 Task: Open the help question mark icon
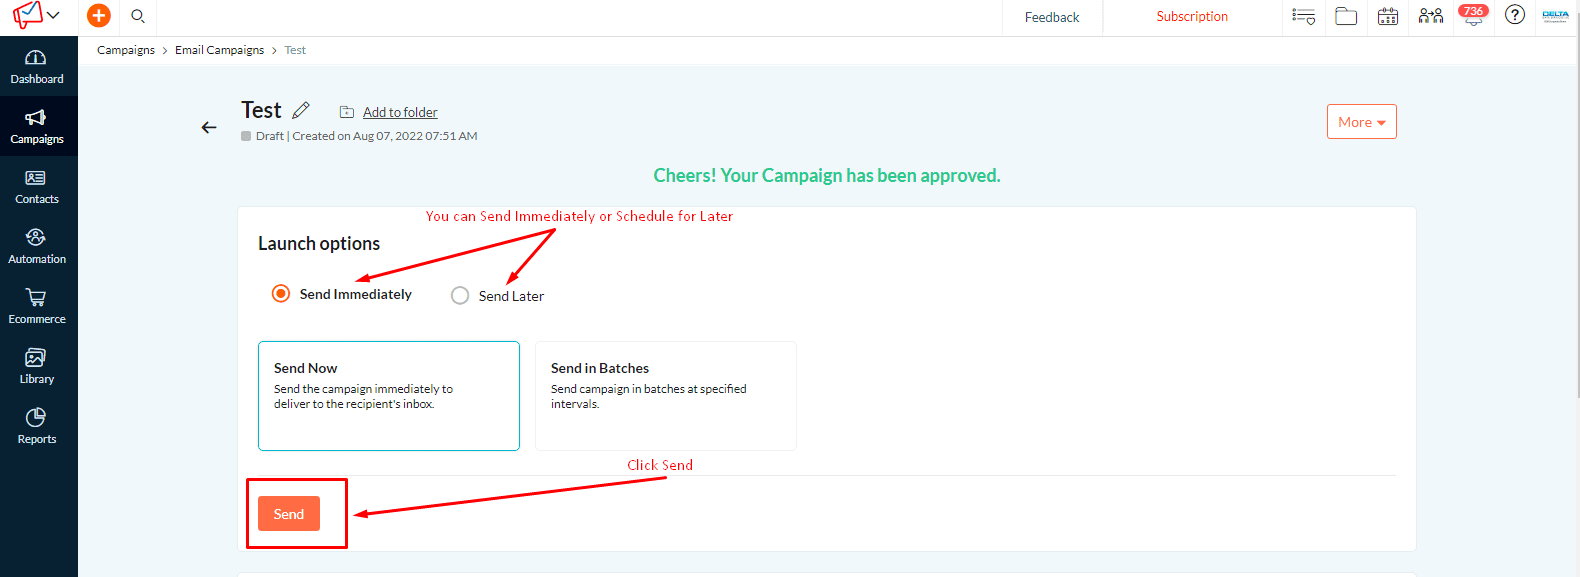tap(1515, 15)
